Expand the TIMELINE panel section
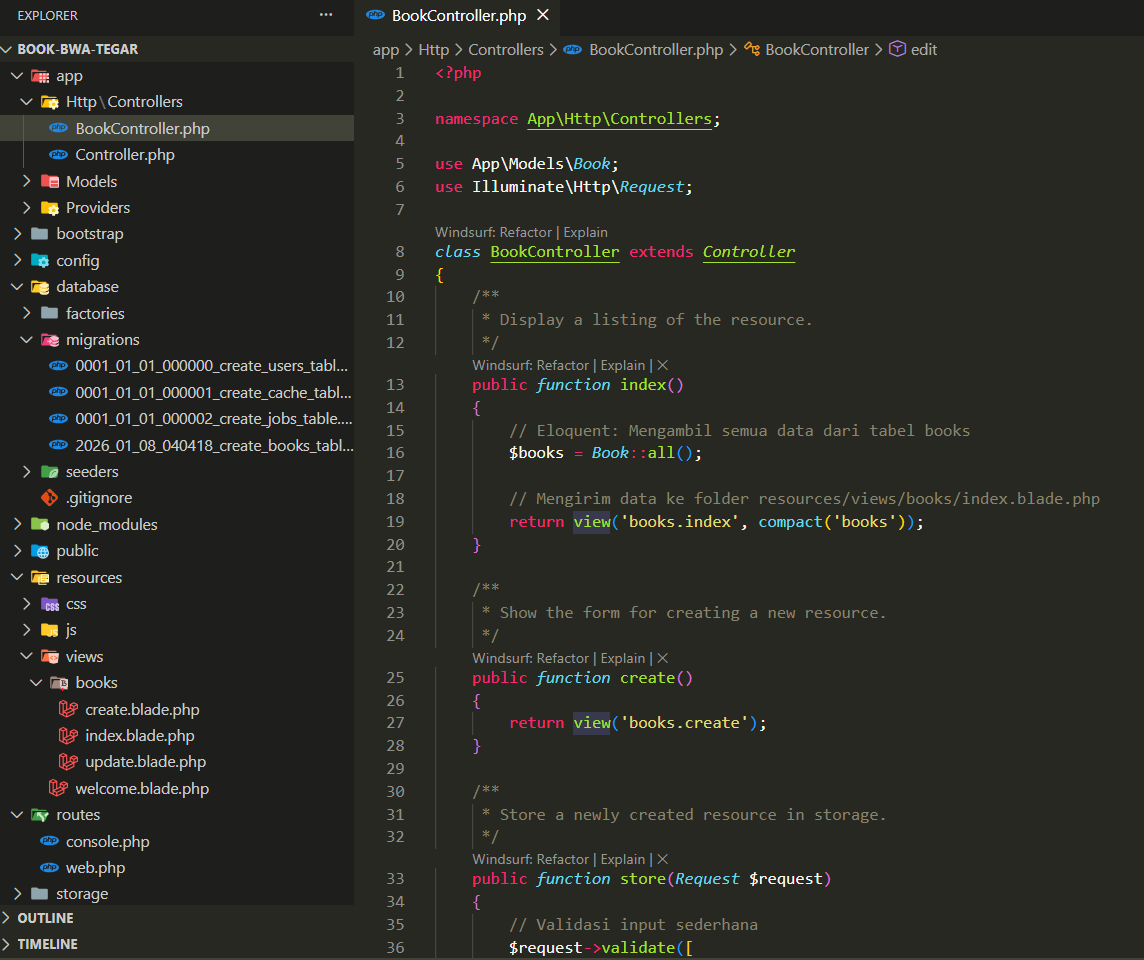Image resolution: width=1144 pixels, height=960 pixels. [47, 944]
